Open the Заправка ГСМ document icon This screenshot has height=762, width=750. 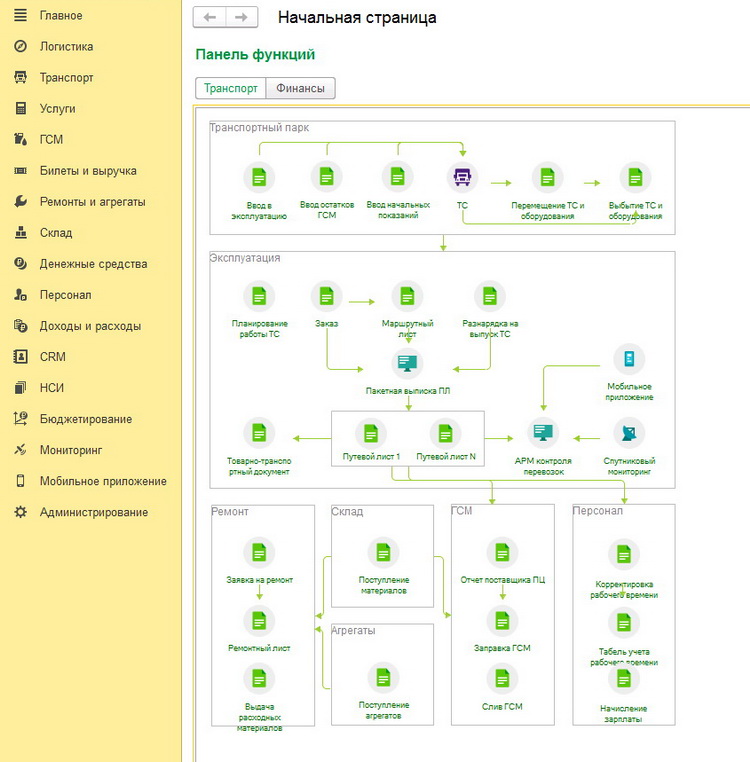pos(502,622)
